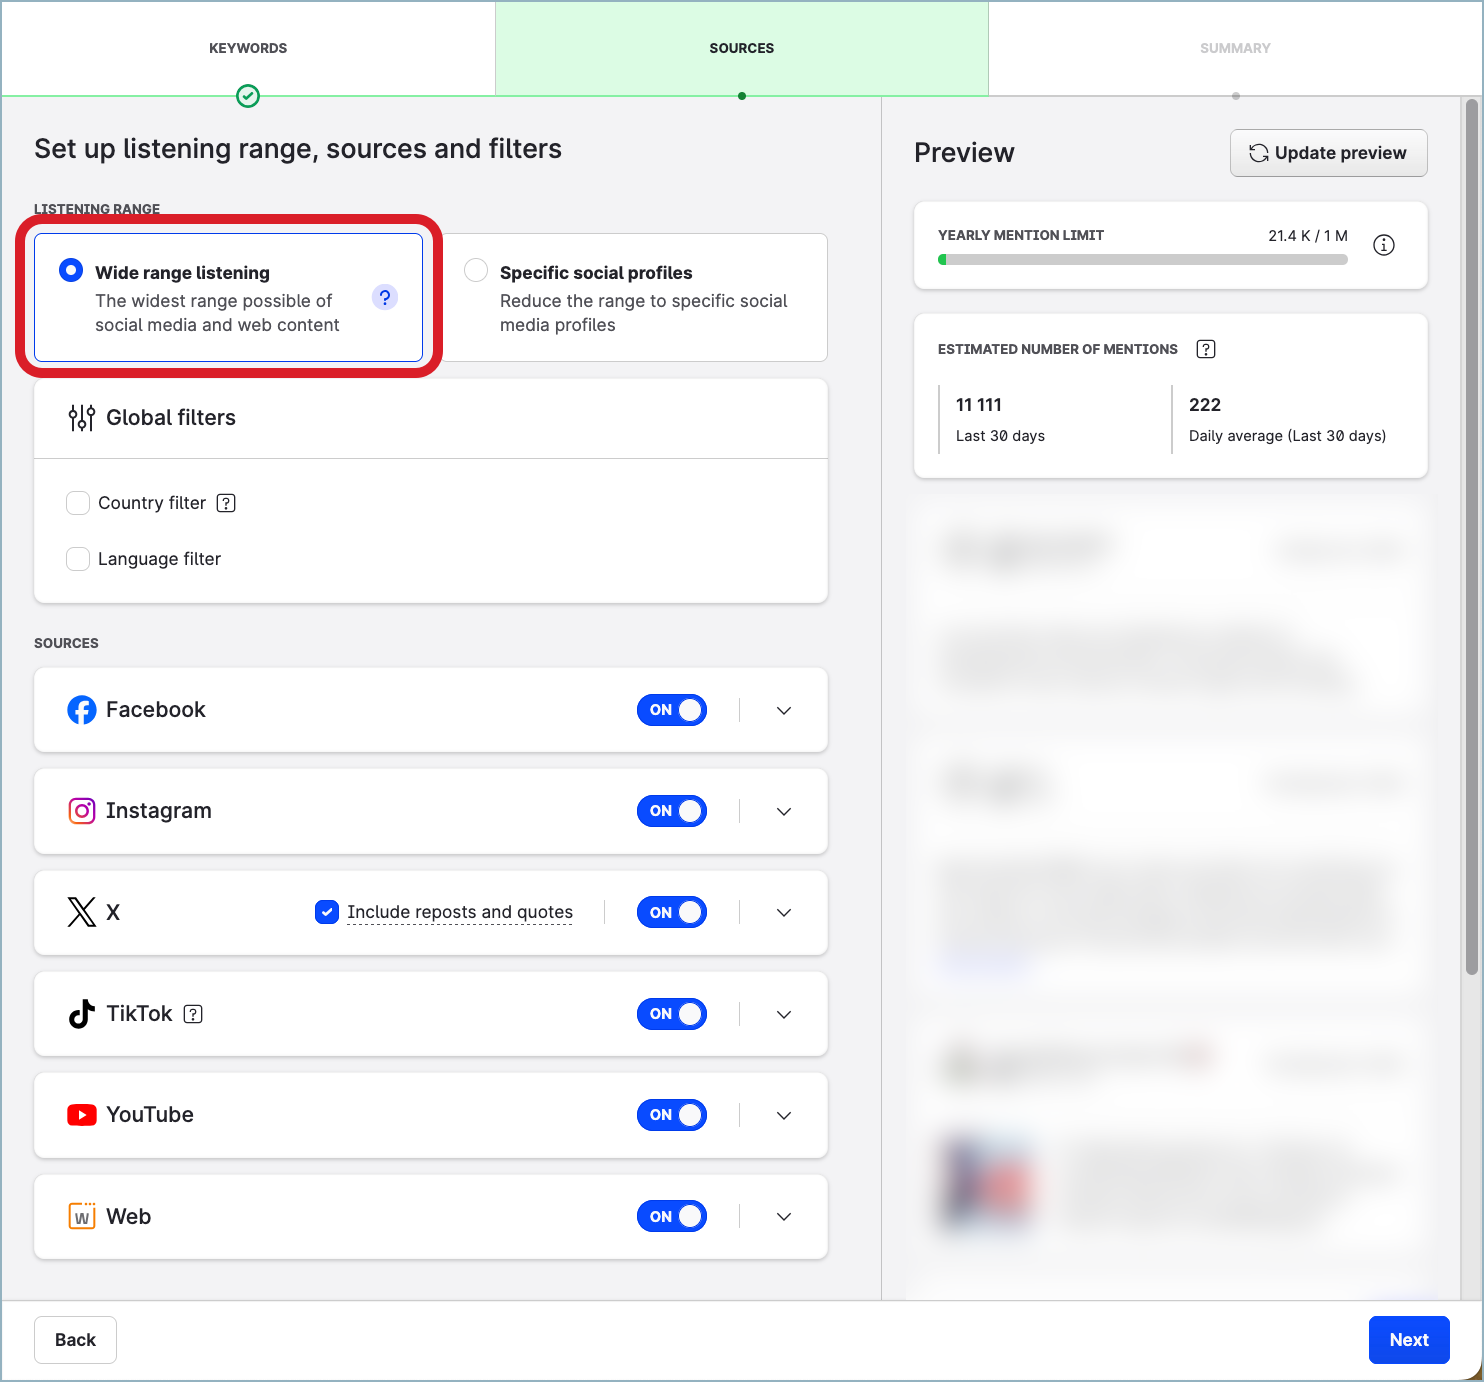Click the TikTok help question icon
This screenshot has width=1484, height=1382.
[x=194, y=1014]
